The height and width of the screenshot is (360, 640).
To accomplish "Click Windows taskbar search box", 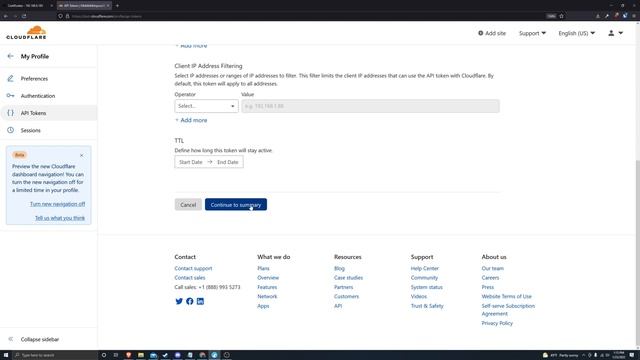I will (55, 355).
